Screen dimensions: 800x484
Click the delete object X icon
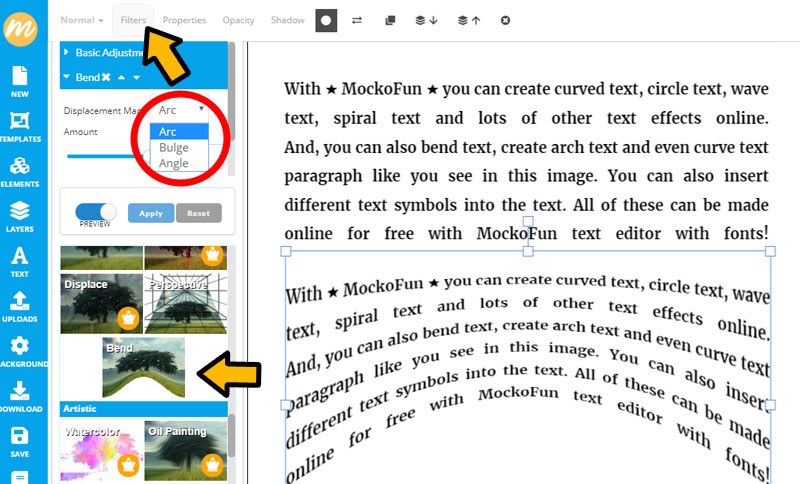click(505, 20)
